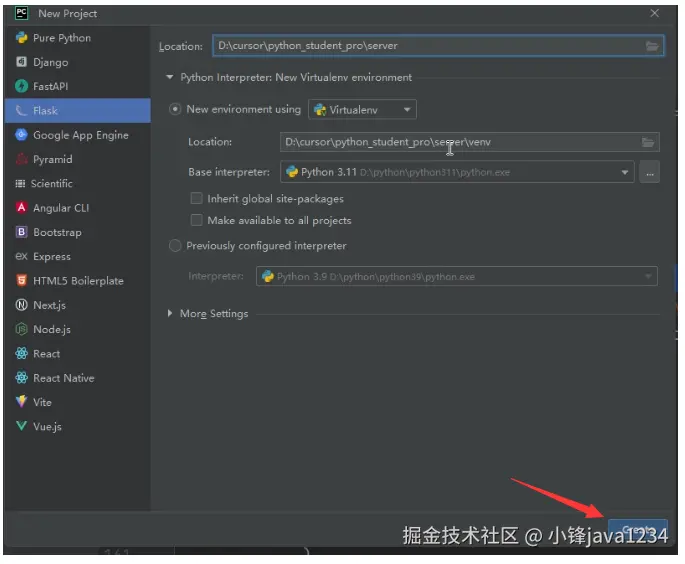Select the Pure Python project type icon
Screen dimensions: 685x564
[21, 38]
